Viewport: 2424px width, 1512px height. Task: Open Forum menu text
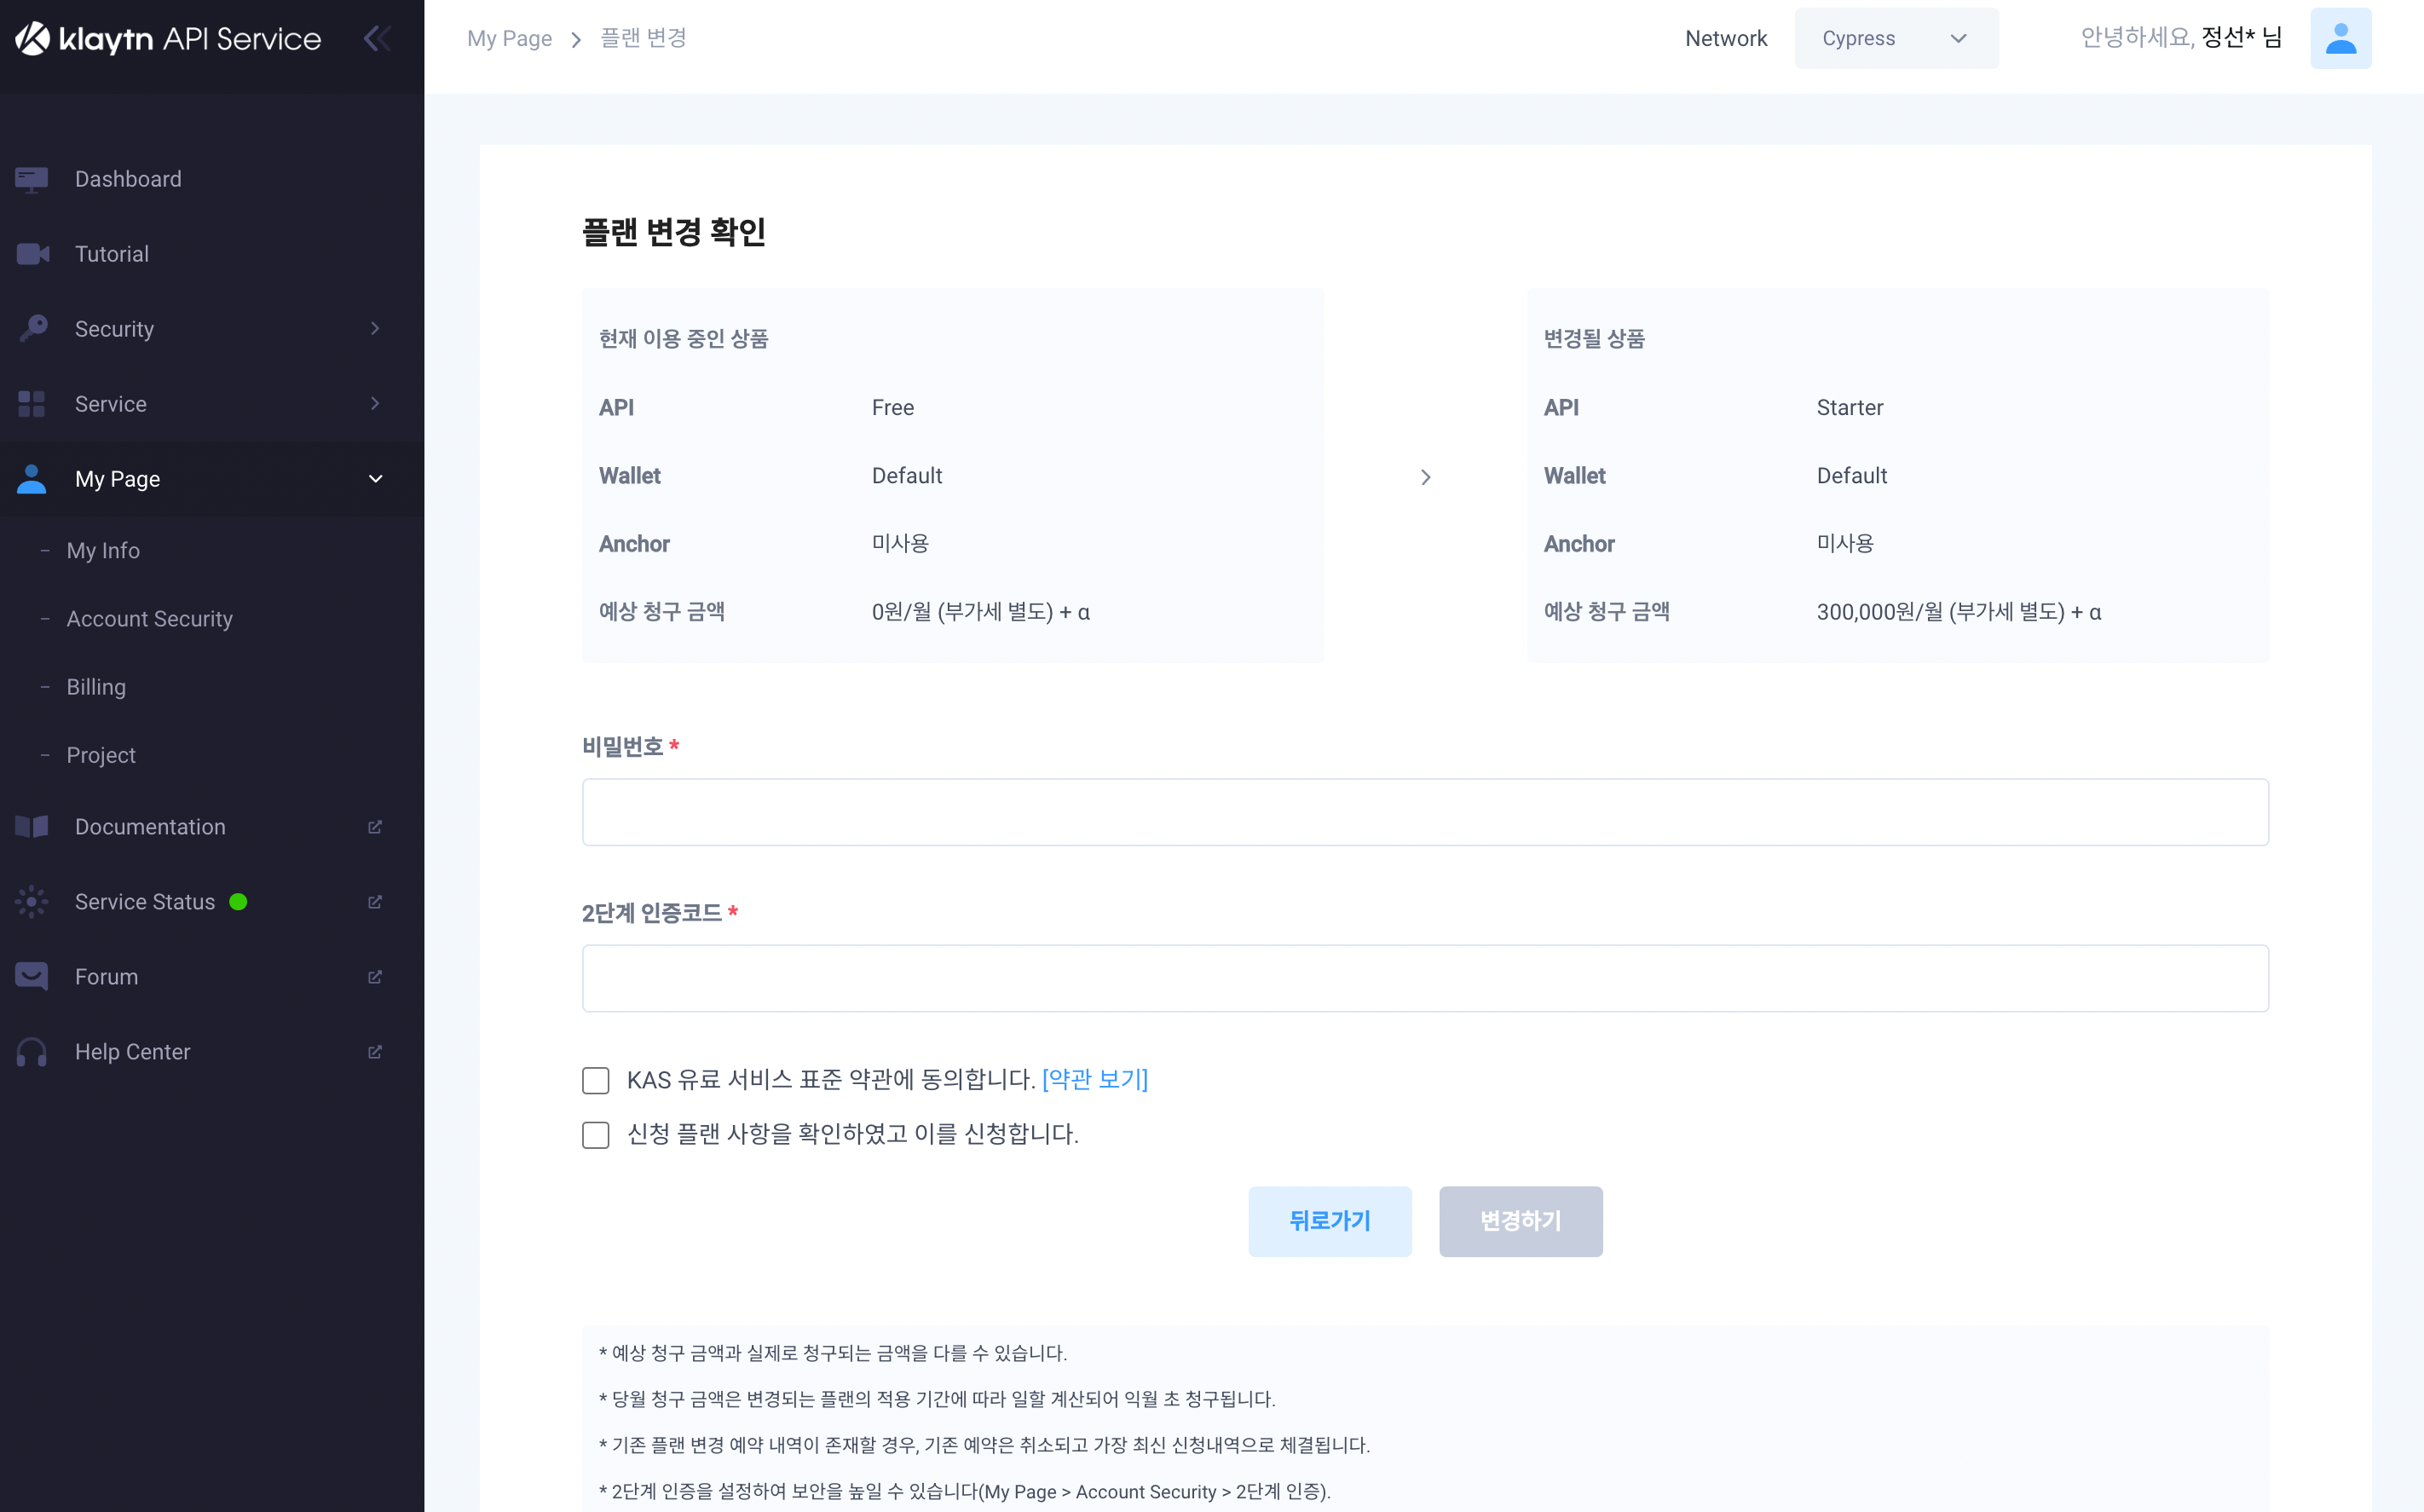pos(107,977)
